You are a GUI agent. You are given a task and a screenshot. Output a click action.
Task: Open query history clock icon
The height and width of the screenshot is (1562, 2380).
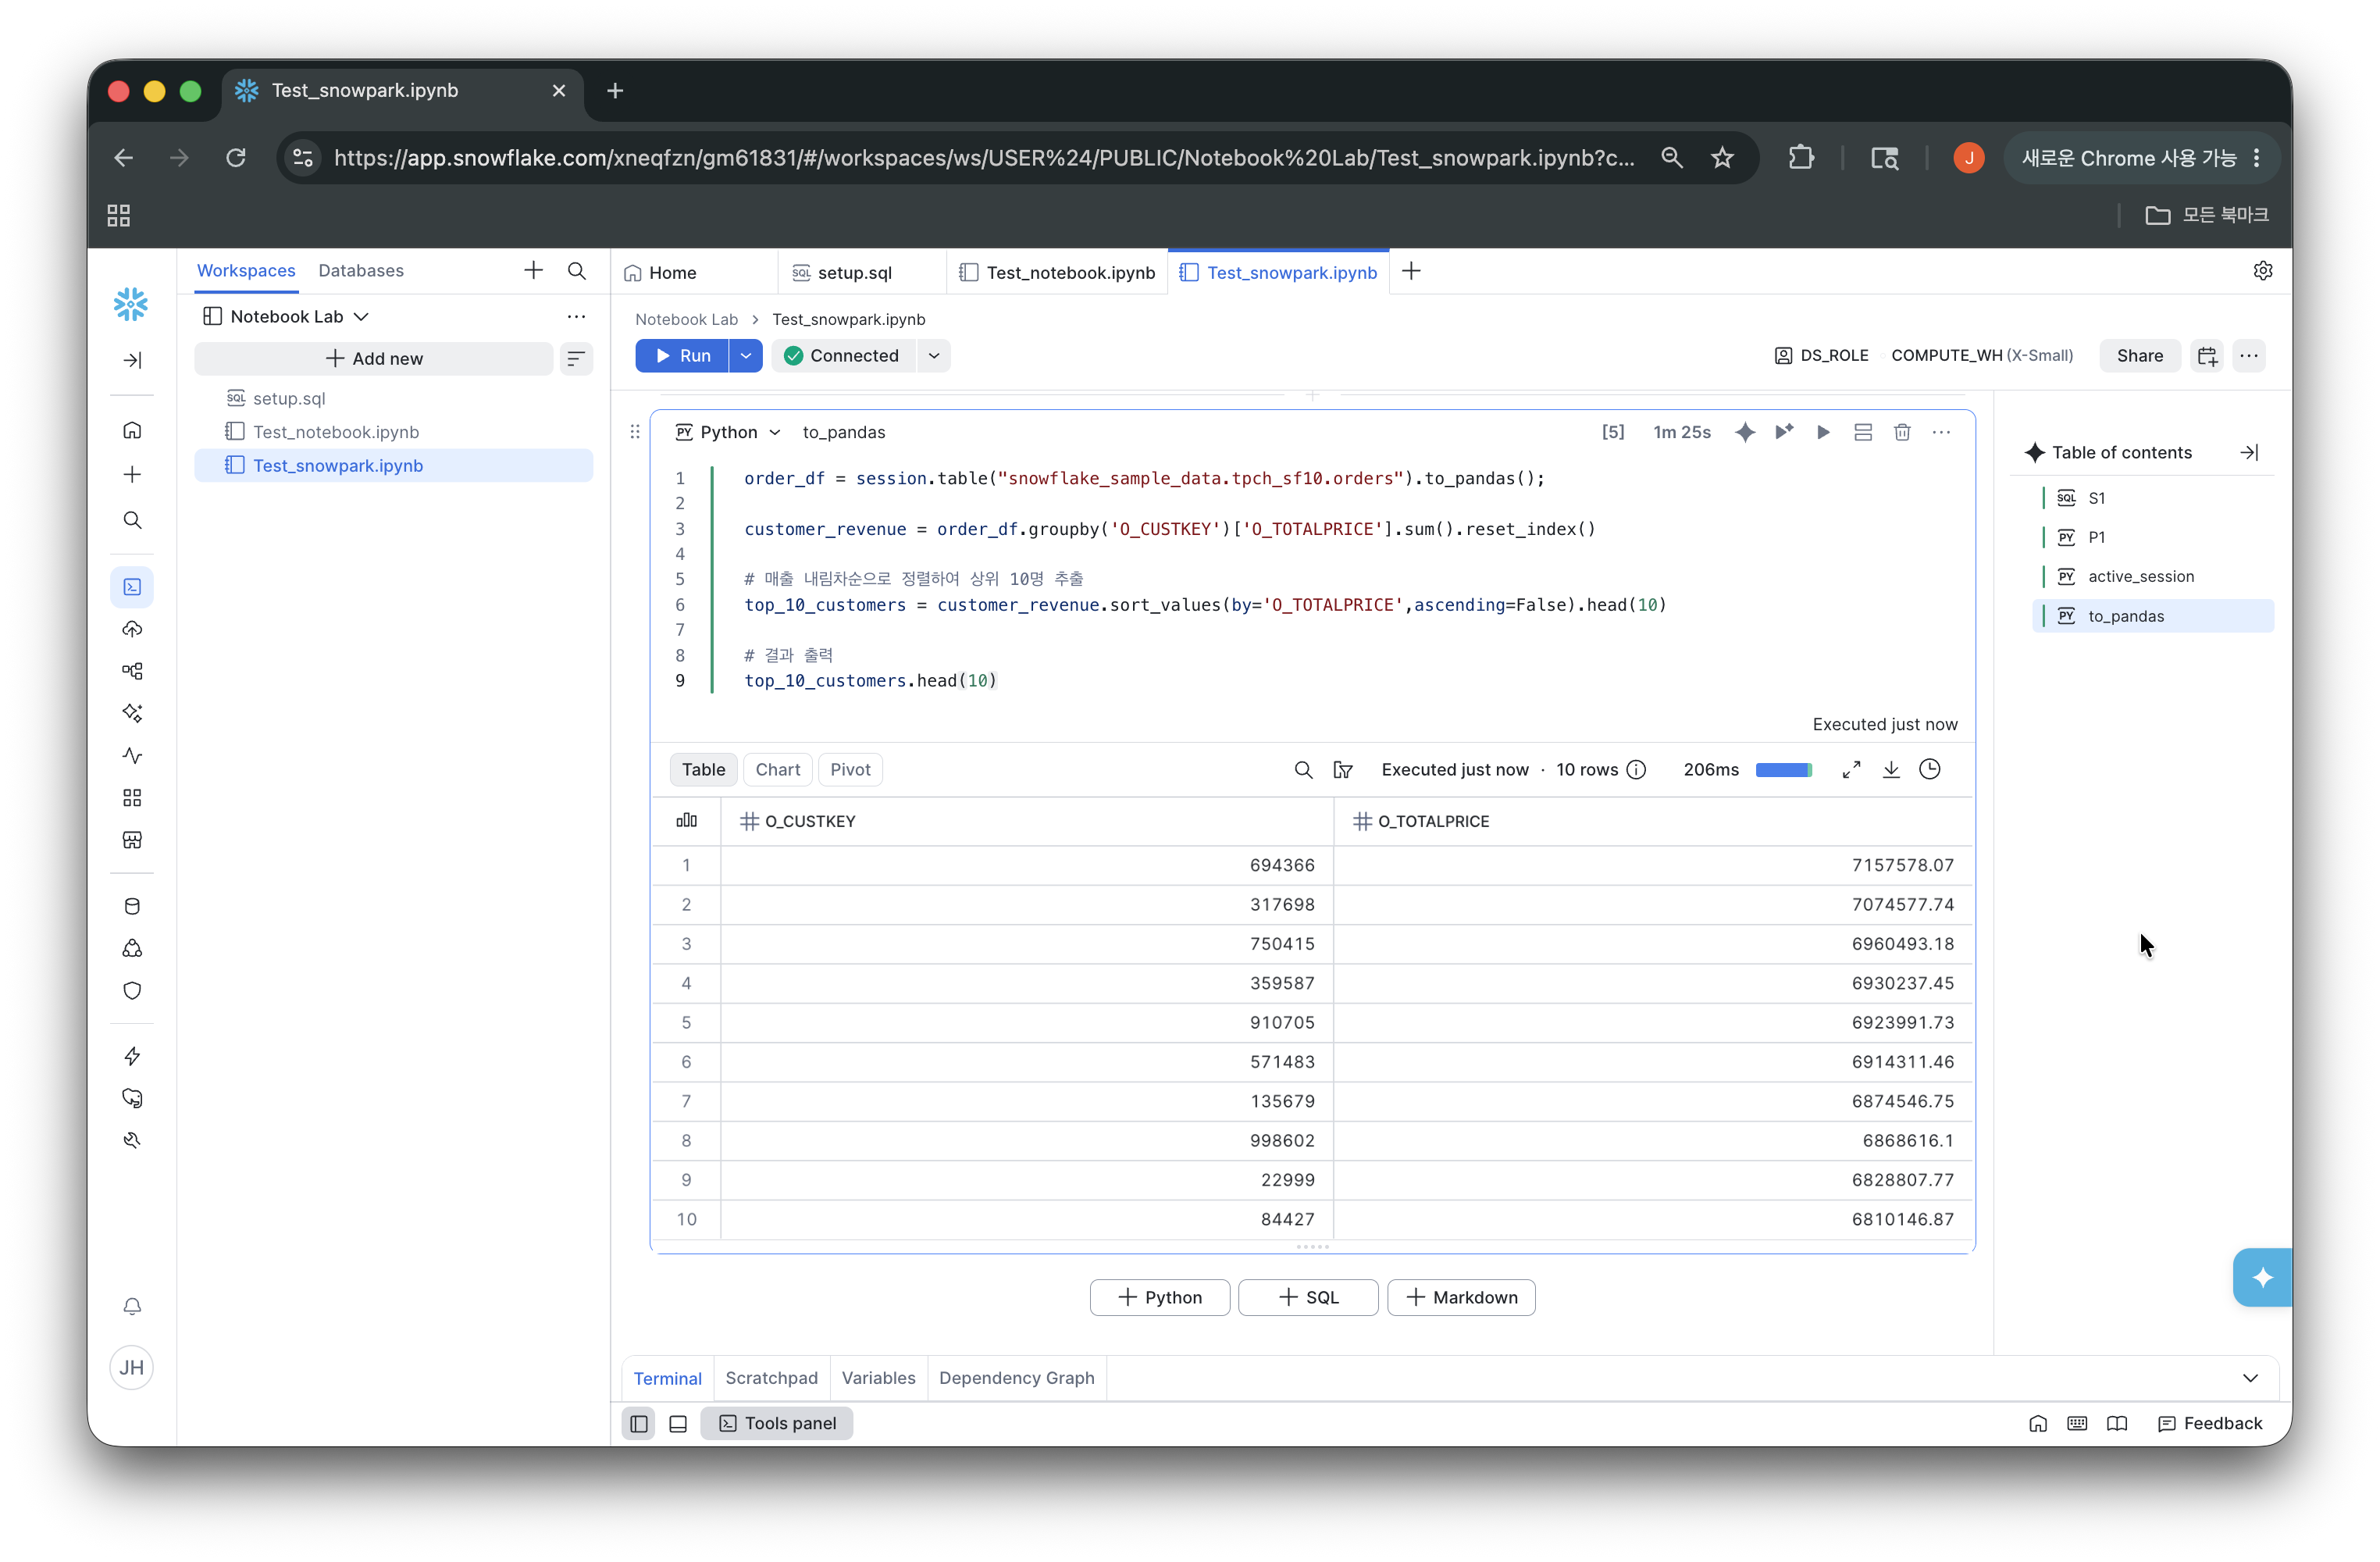(x=1930, y=770)
